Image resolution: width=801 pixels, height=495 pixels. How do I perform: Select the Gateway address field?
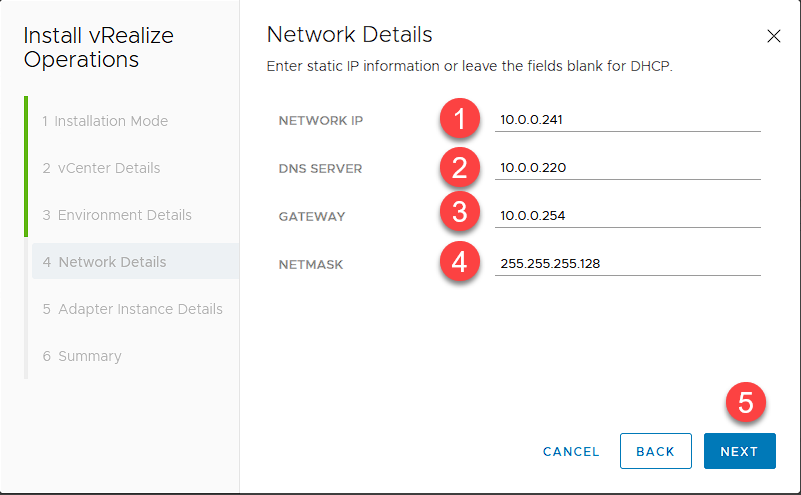[x=627, y=215]
